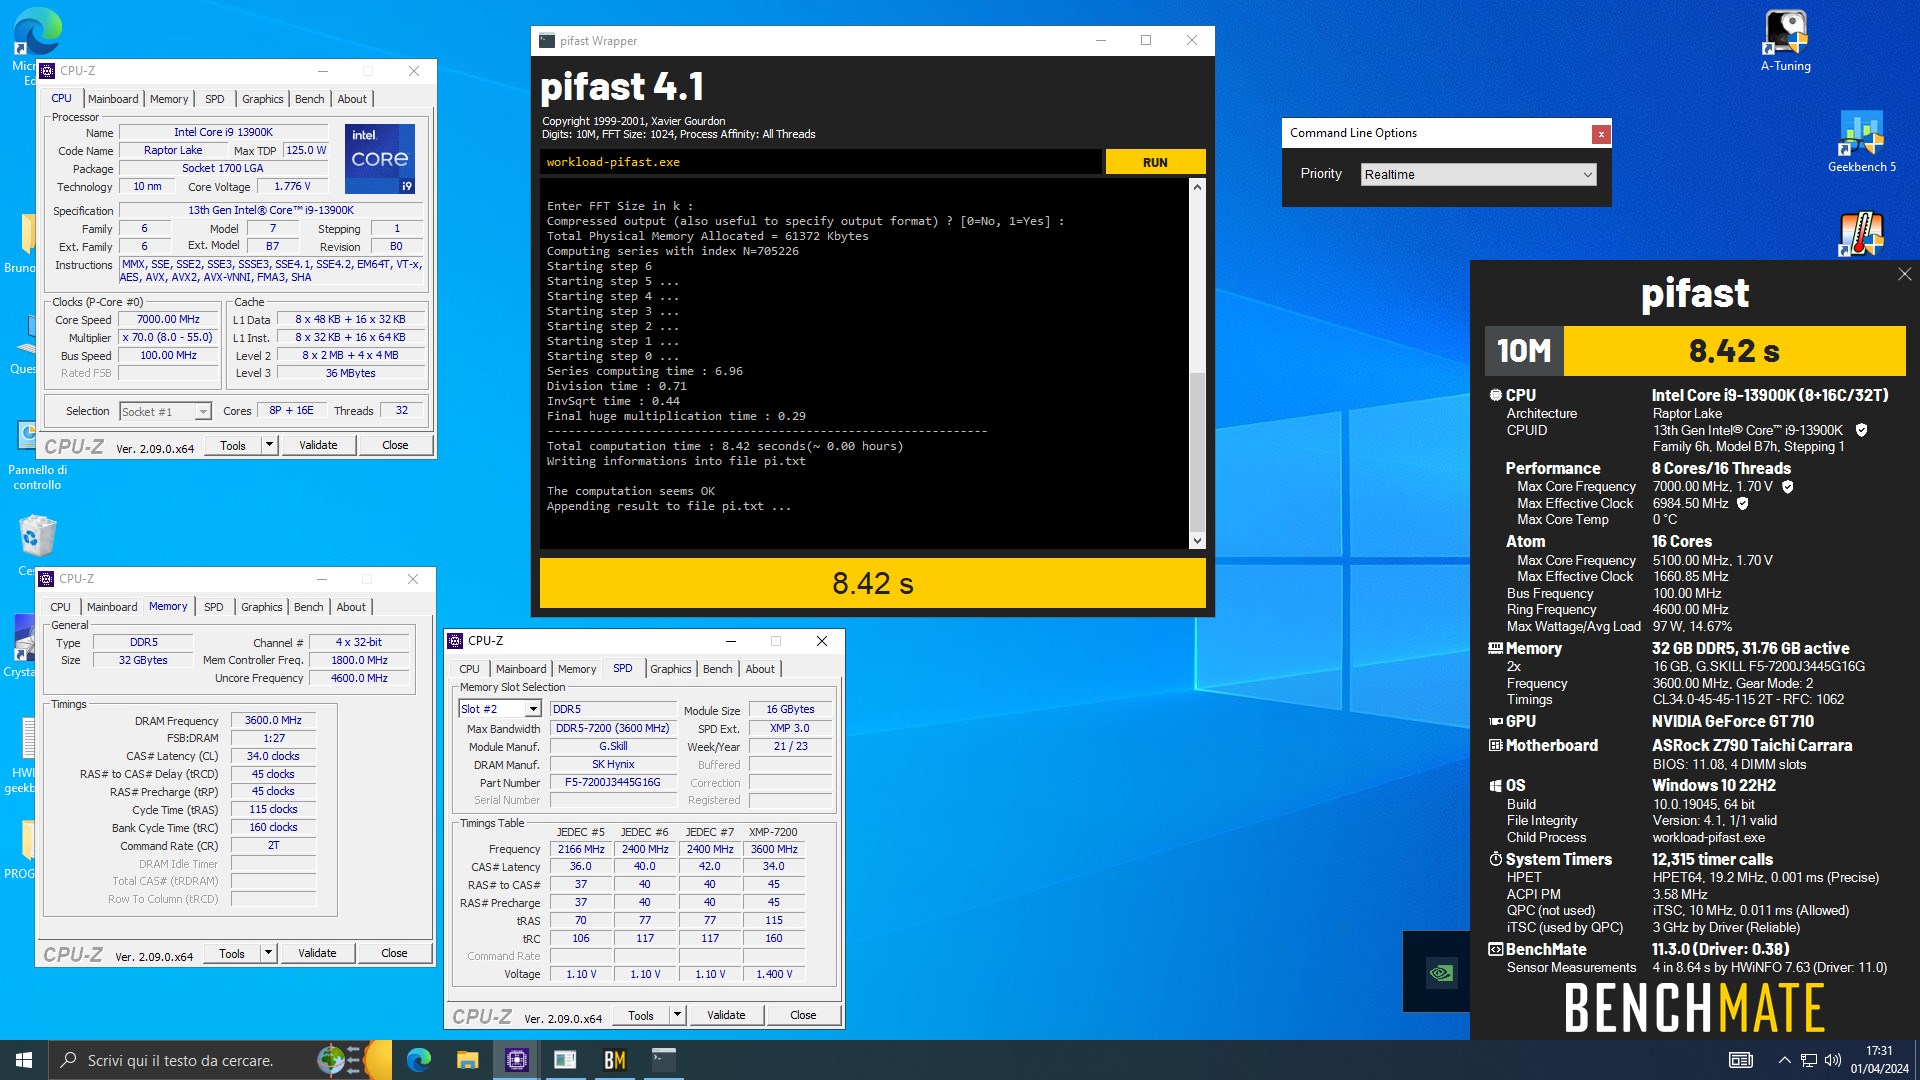
Task: Open Socket #1 selection dropdown
Action: [x=165, y=411]
